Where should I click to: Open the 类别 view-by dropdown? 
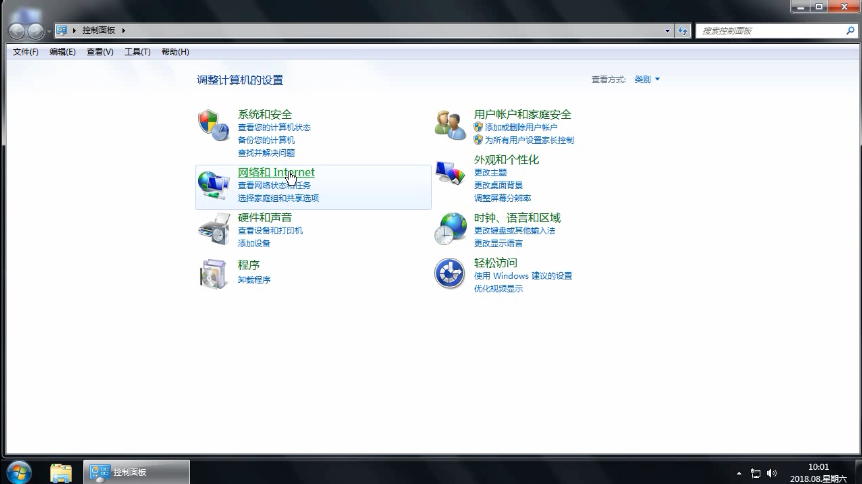pos(647,79)
